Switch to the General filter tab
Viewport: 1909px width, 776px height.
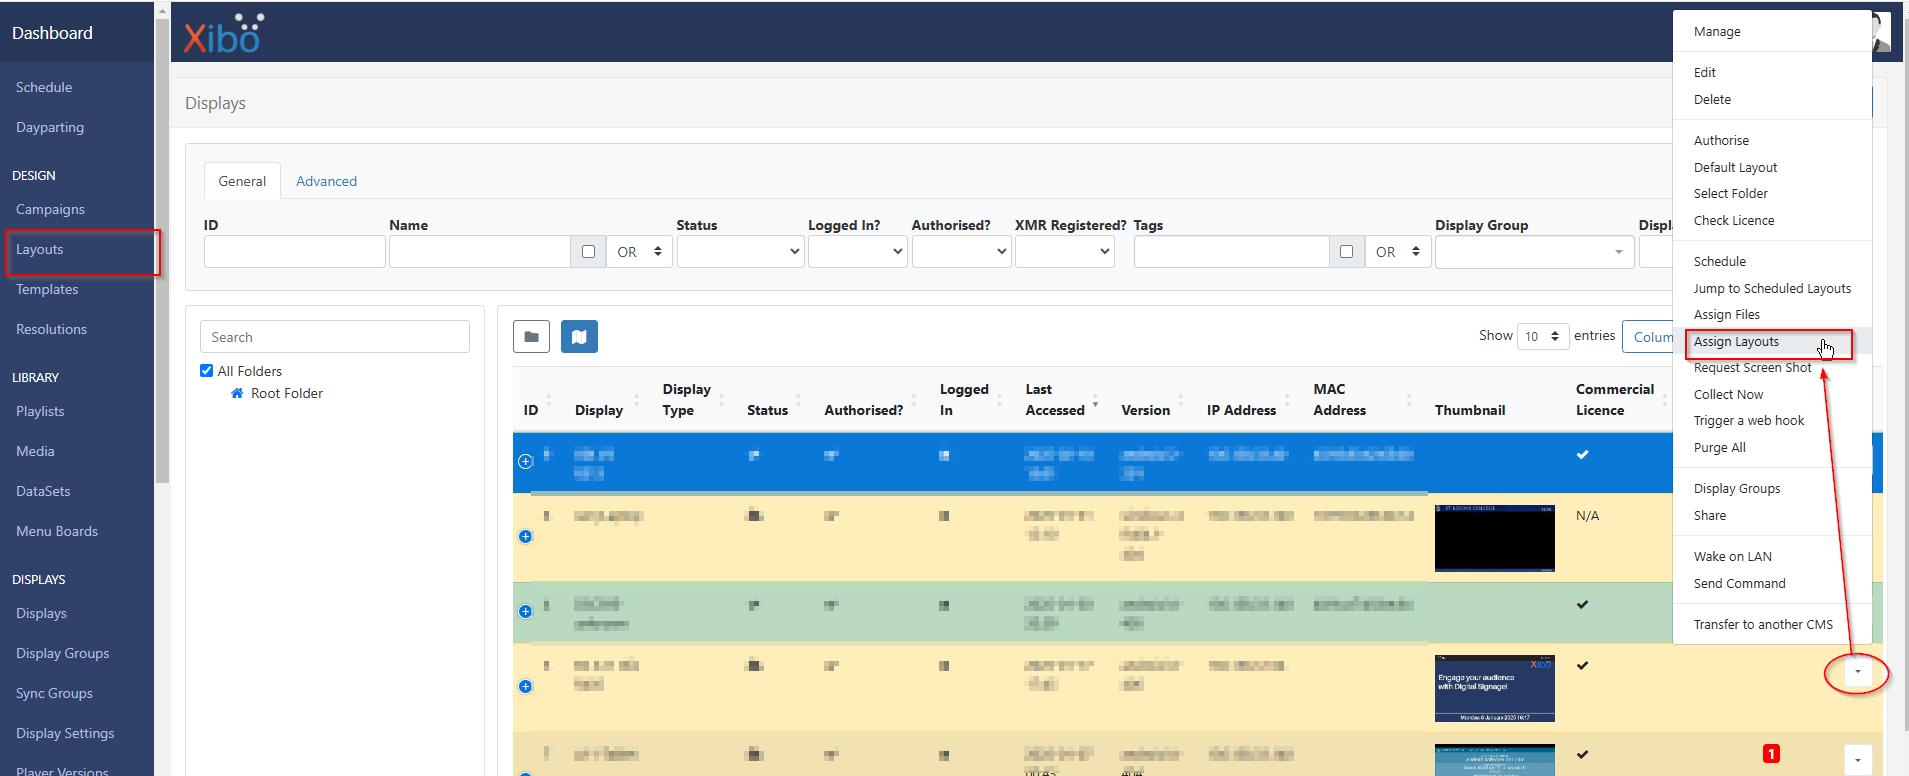pos(242,181)
